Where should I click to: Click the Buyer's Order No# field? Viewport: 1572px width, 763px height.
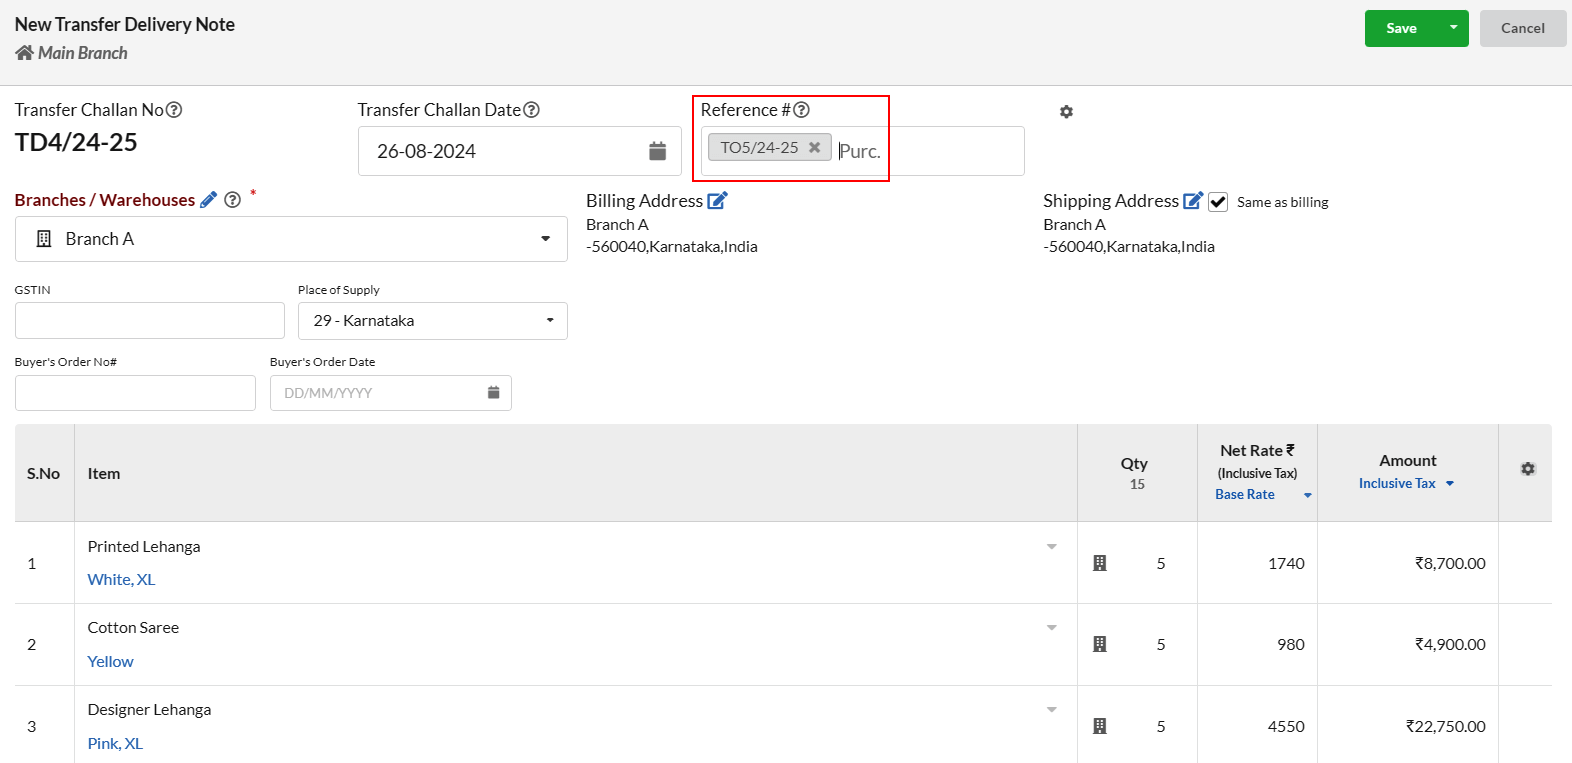click(135, 393)
